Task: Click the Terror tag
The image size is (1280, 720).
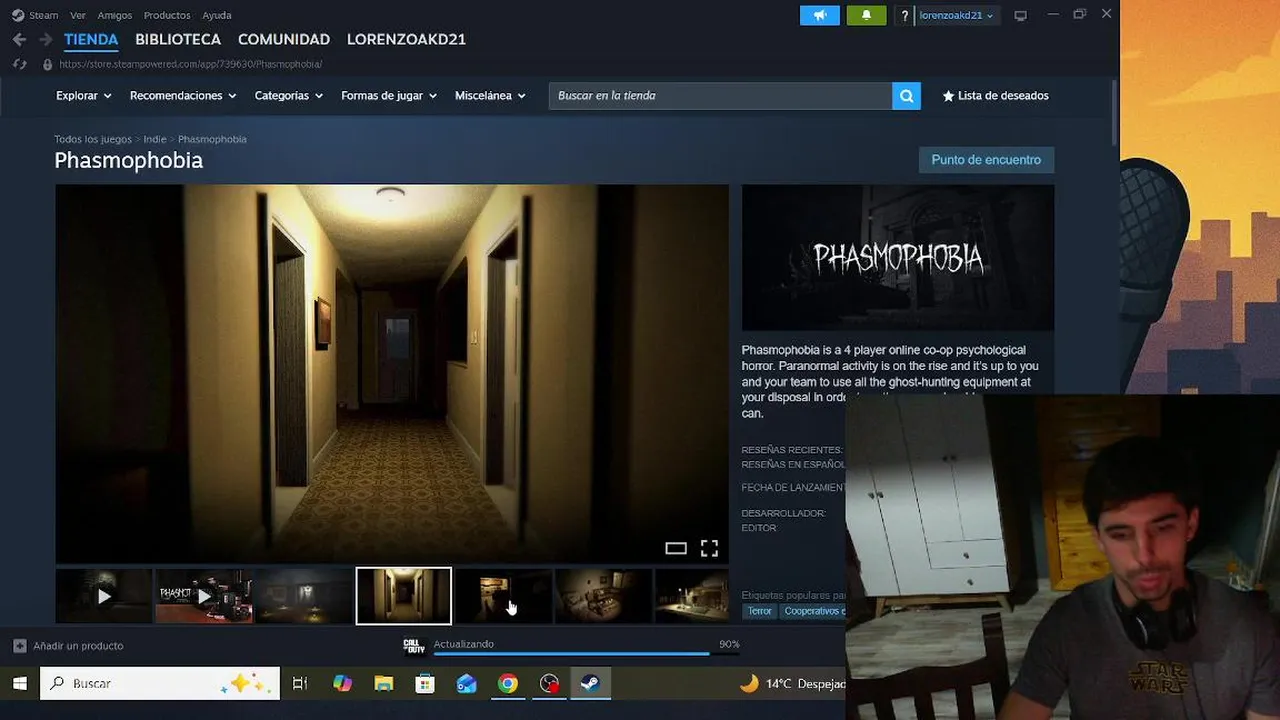Action: coord(760,611)
